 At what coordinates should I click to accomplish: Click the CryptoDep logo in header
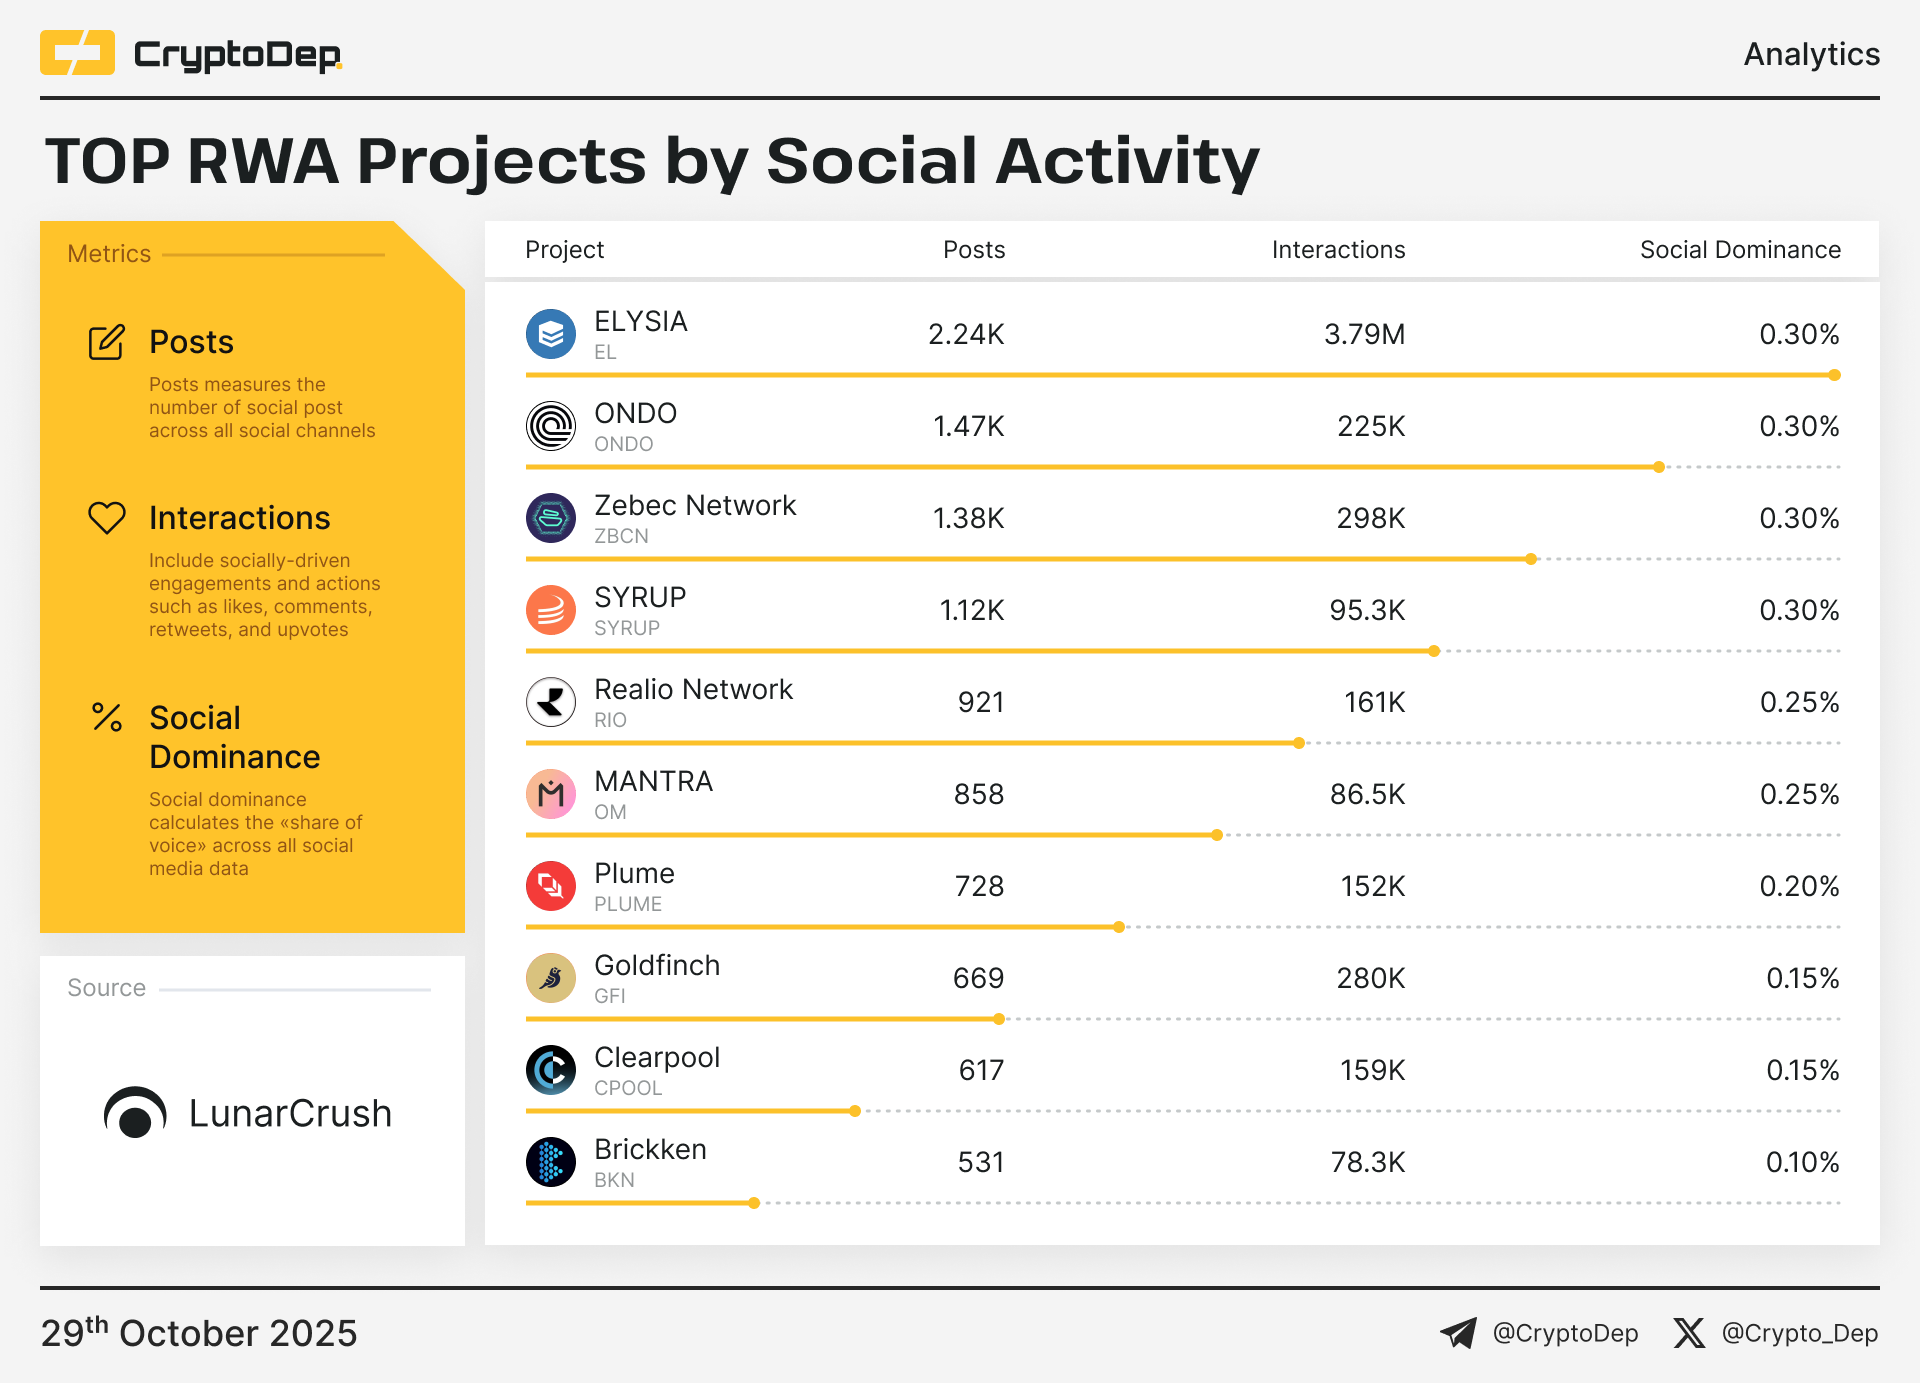pos(191,54)
